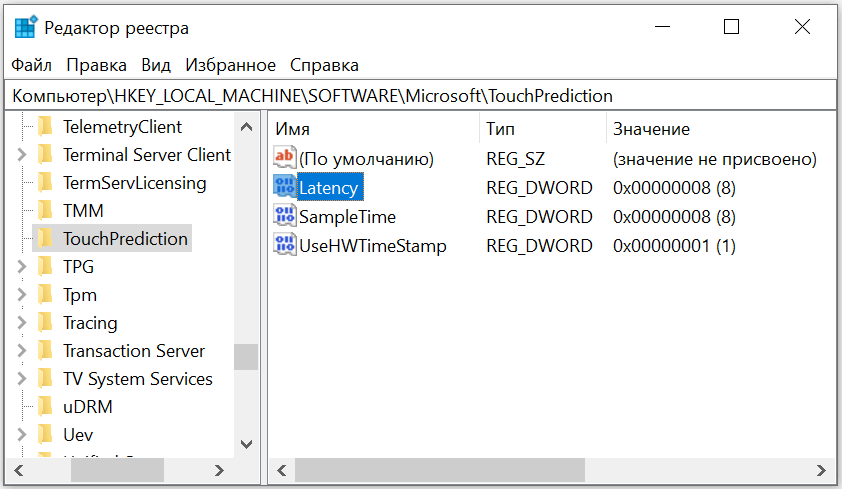The height and width of the screenshot is (489, 842).
Task: Click tree pane scroll down arrow
Action: (246, 444)
